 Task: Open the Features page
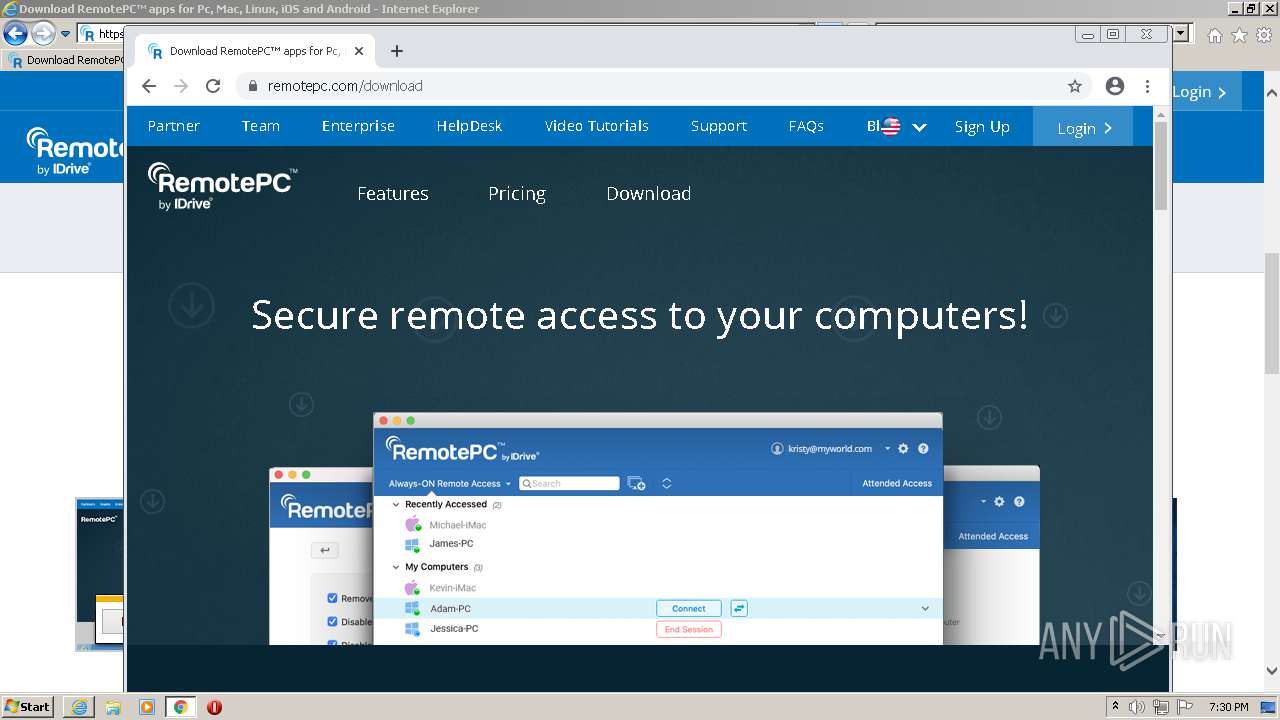(x=393, y=194)
